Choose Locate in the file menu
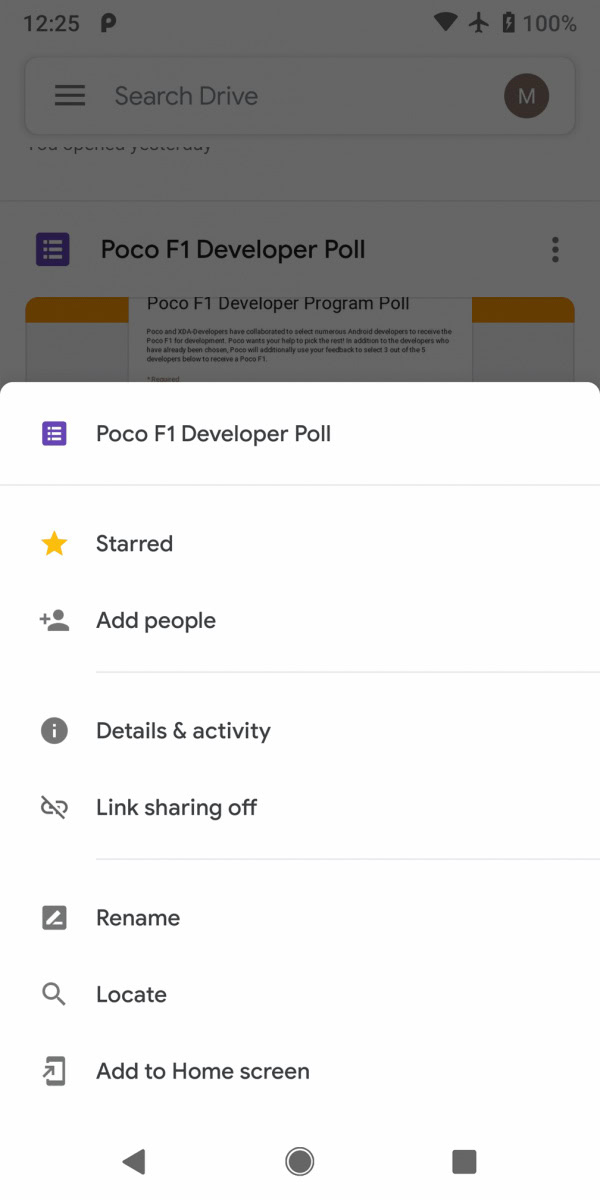This screenshot has height=1200, width=600. (x=131, y=995)
